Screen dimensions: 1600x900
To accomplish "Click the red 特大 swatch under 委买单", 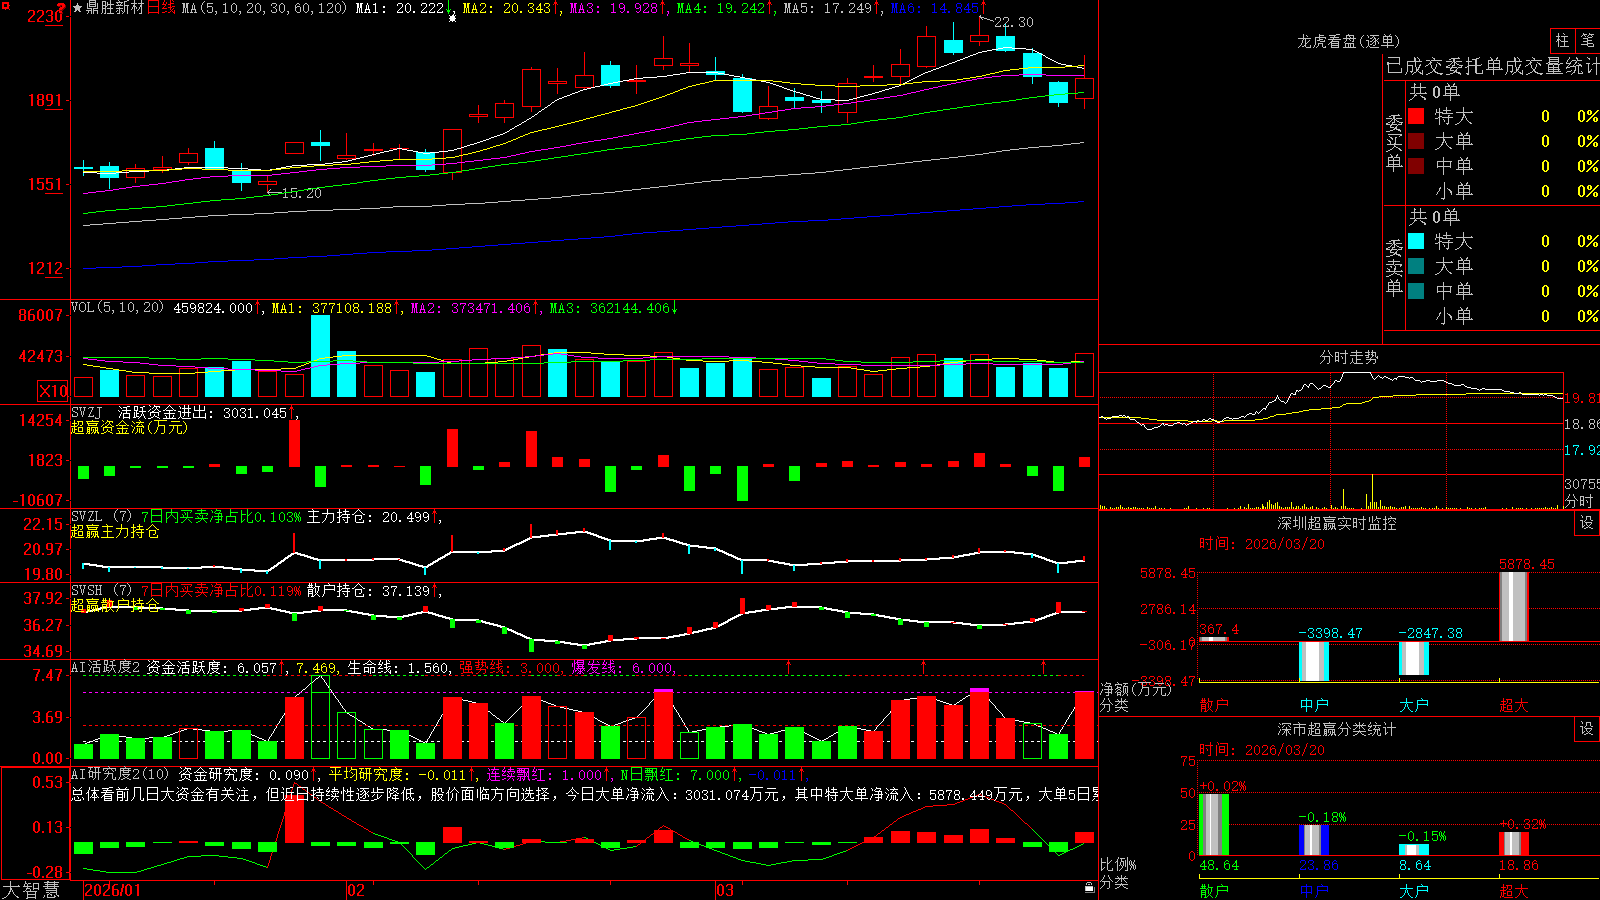I will tap(1416, 116).
